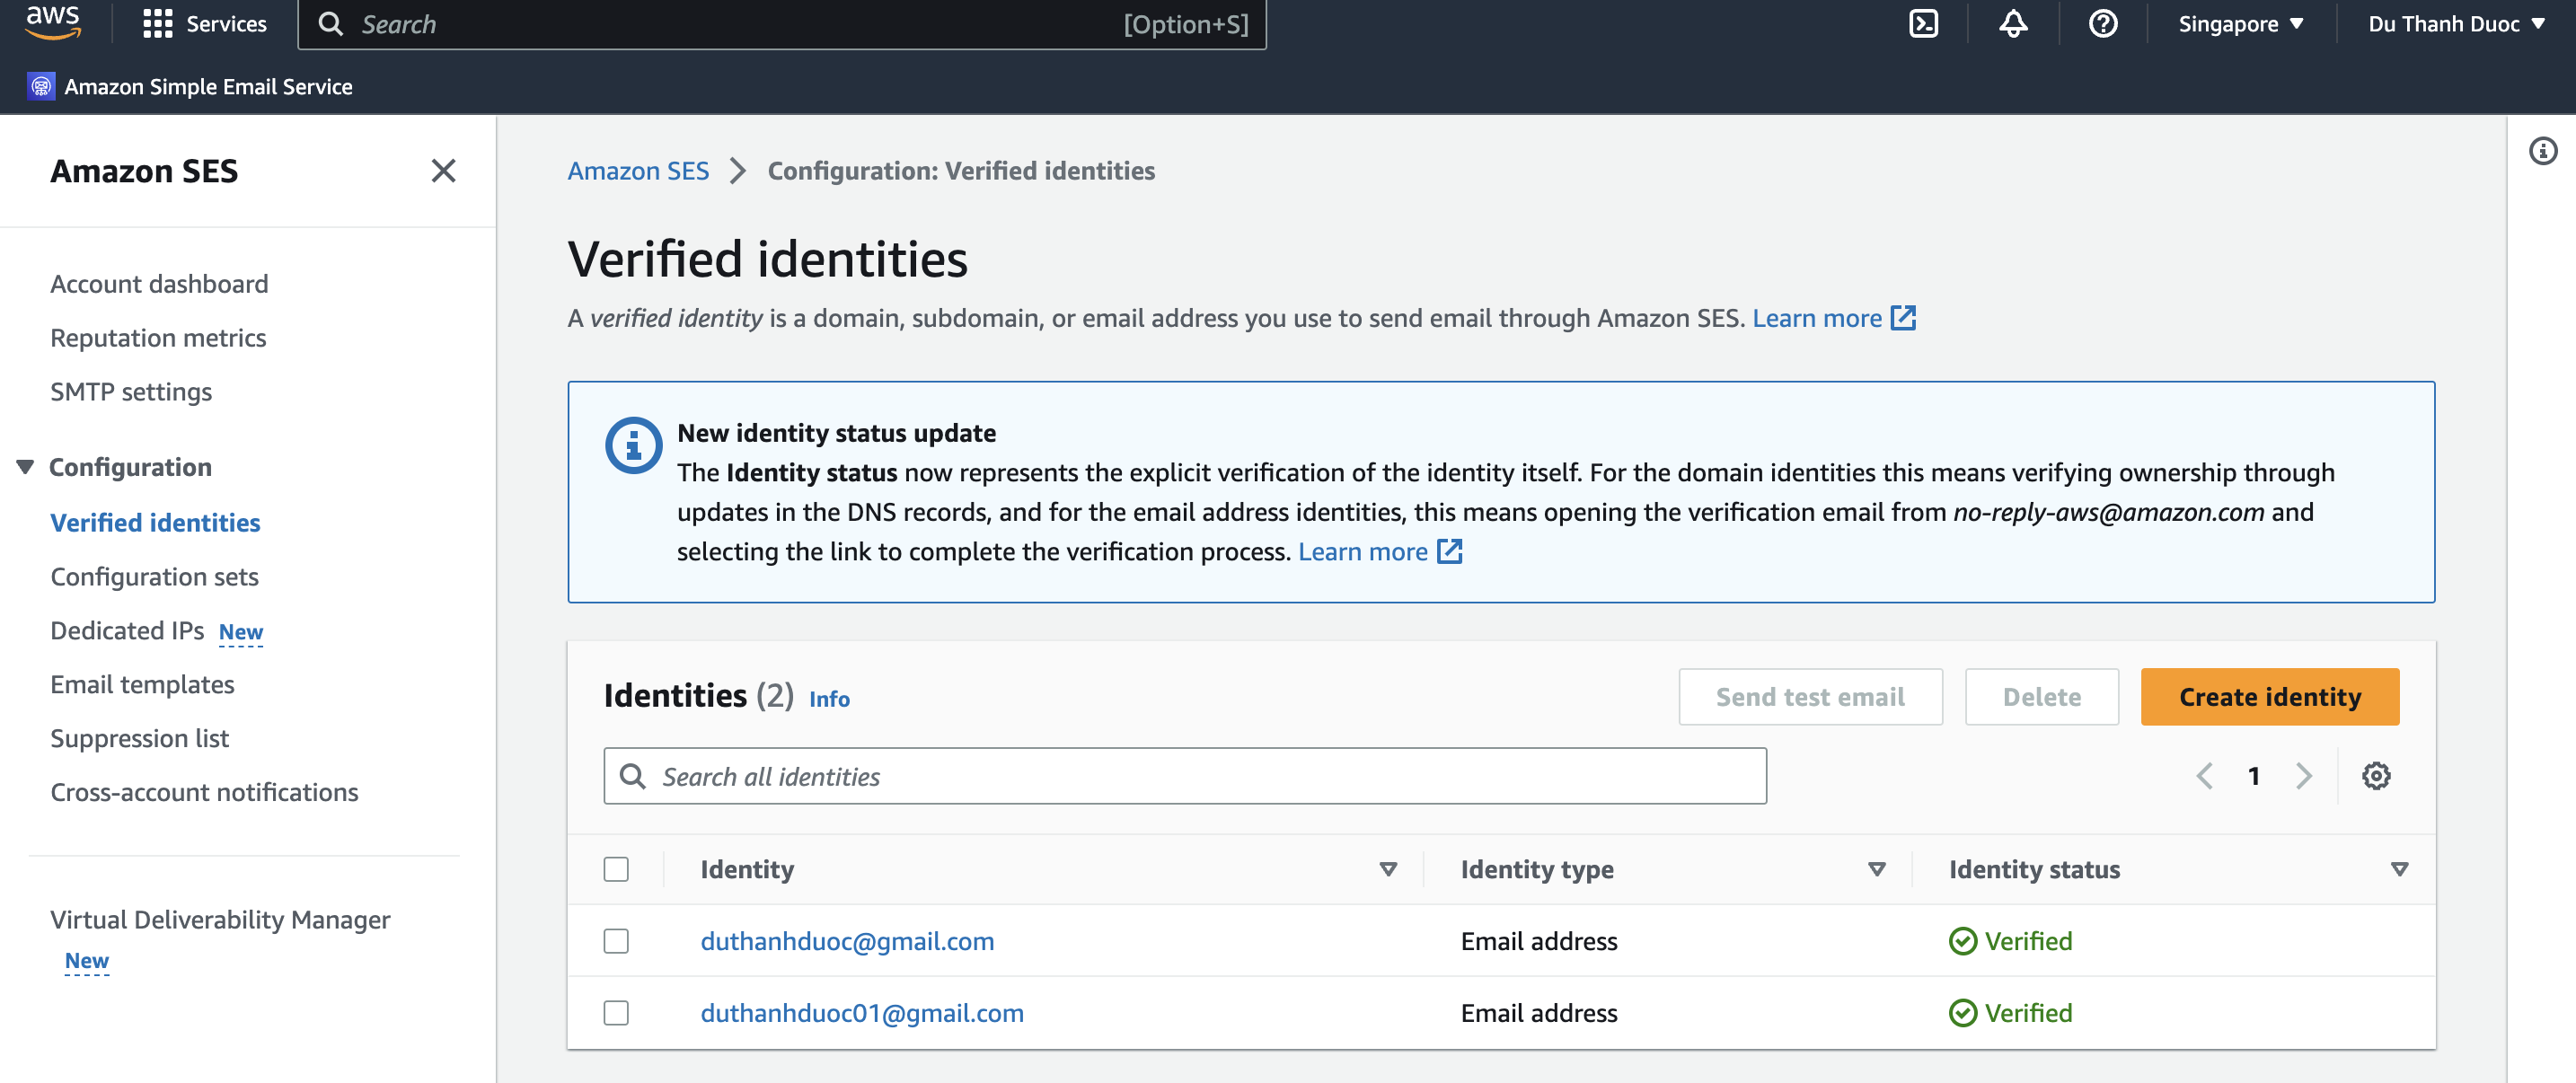
Task: Click the Delete button
Action: [2041, 697]
